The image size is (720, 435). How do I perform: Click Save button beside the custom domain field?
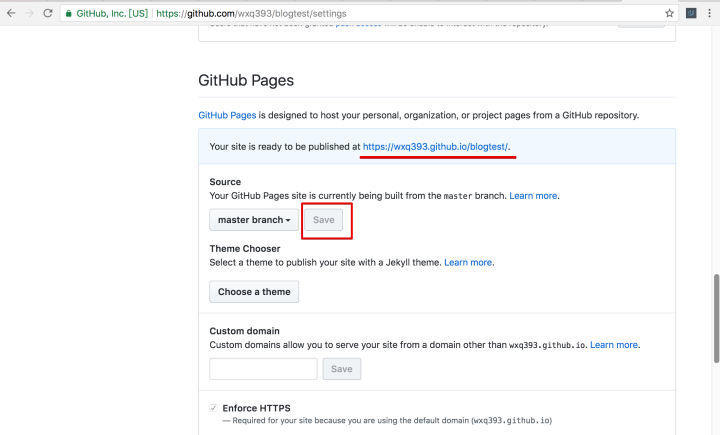click(x=342, y=369)
